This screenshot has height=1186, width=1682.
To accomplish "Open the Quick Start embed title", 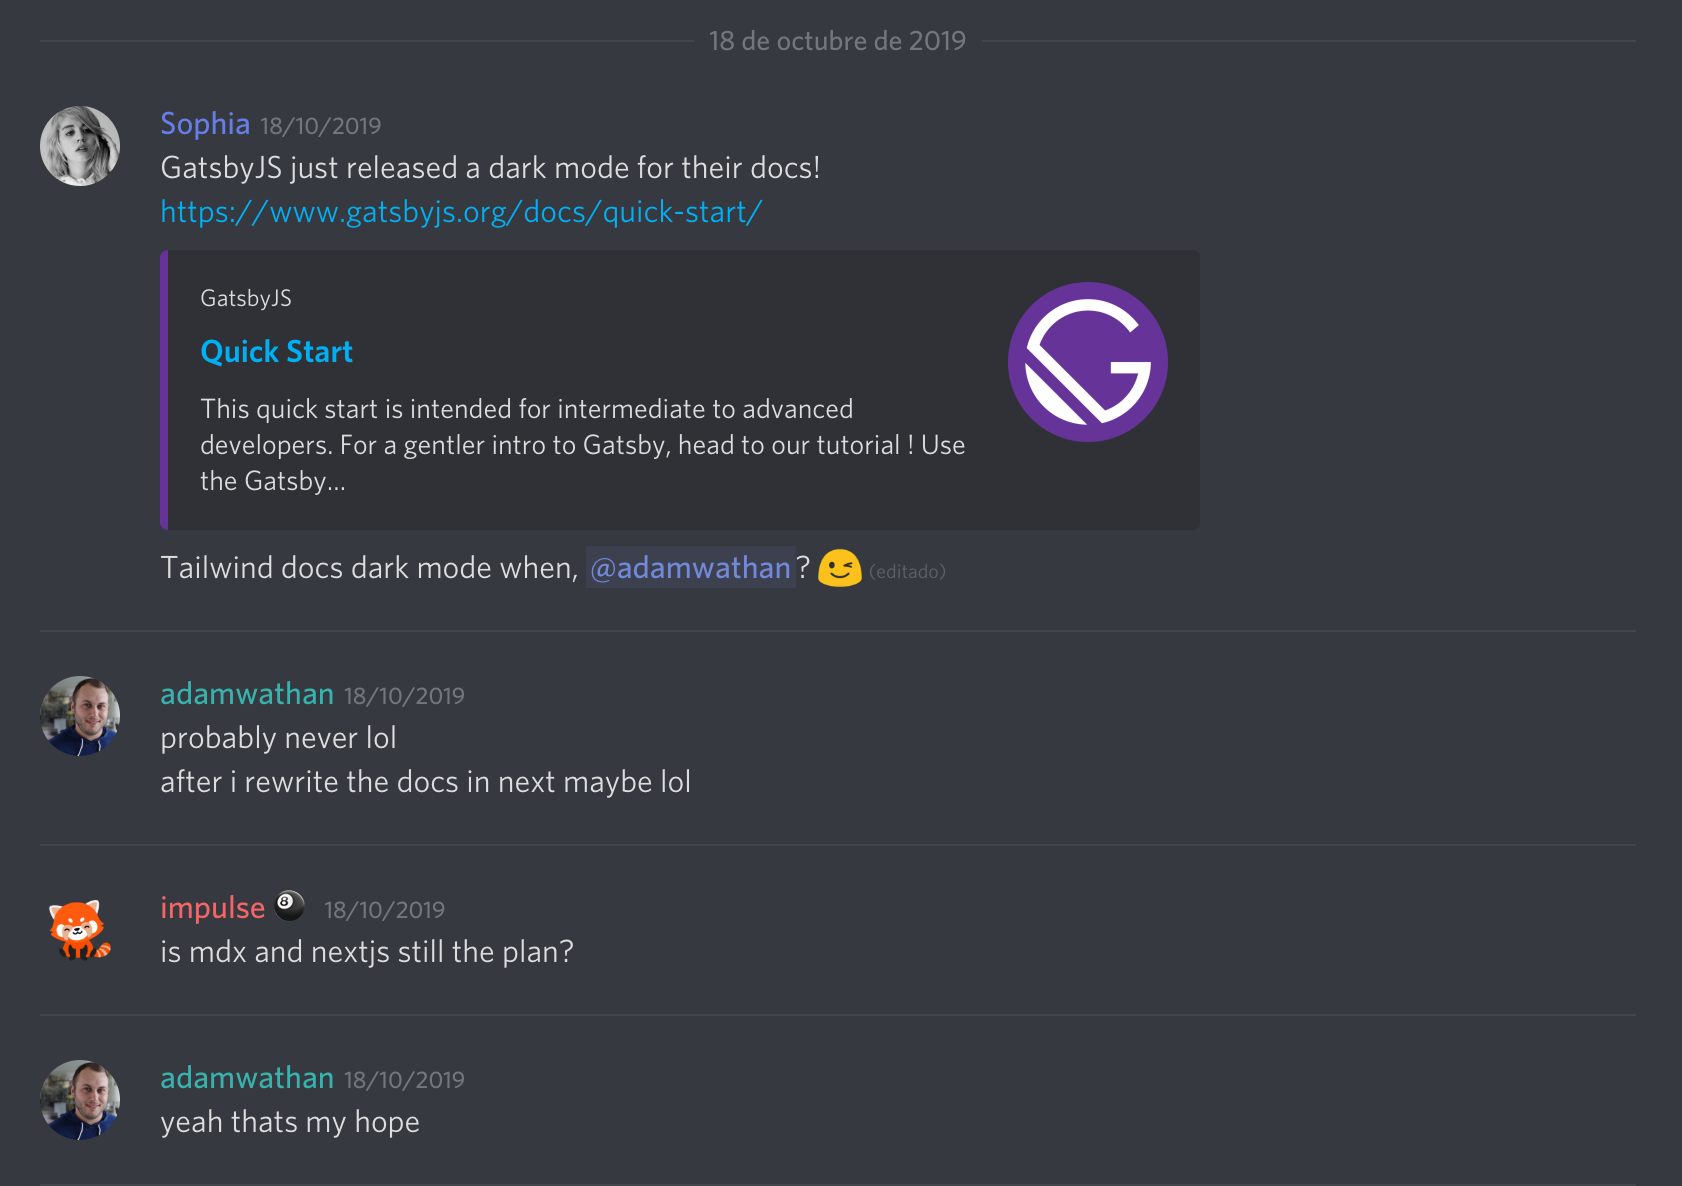I will click(276, 351).
